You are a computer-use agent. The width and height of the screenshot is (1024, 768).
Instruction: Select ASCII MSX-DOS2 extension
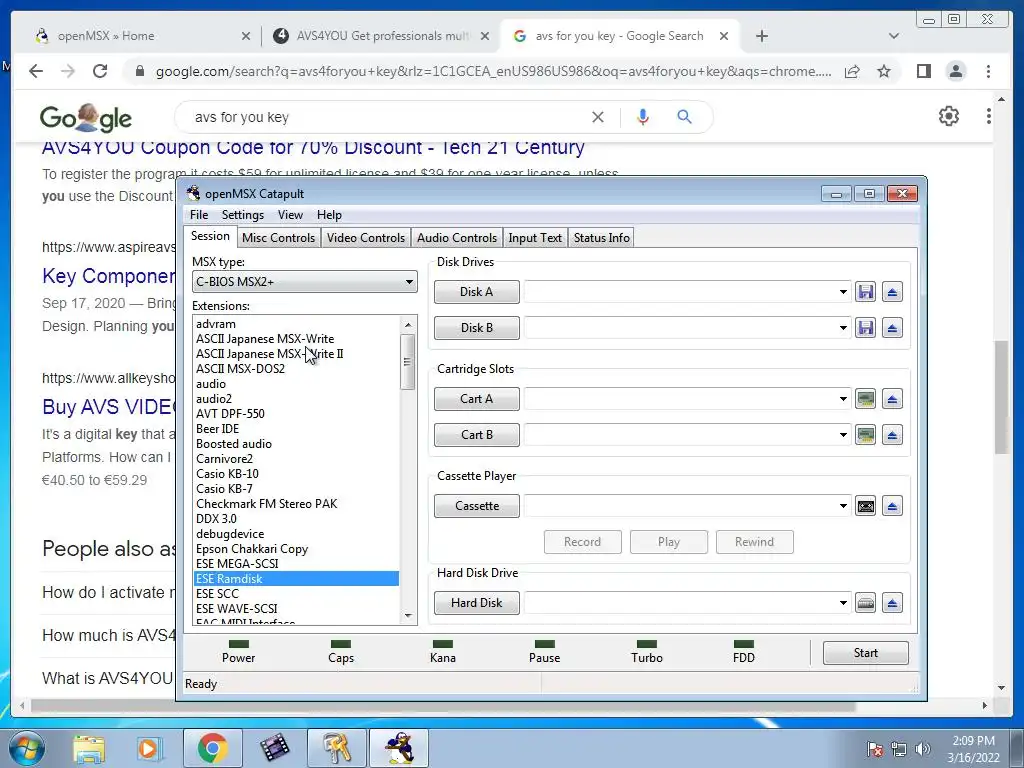coord(240,368)
